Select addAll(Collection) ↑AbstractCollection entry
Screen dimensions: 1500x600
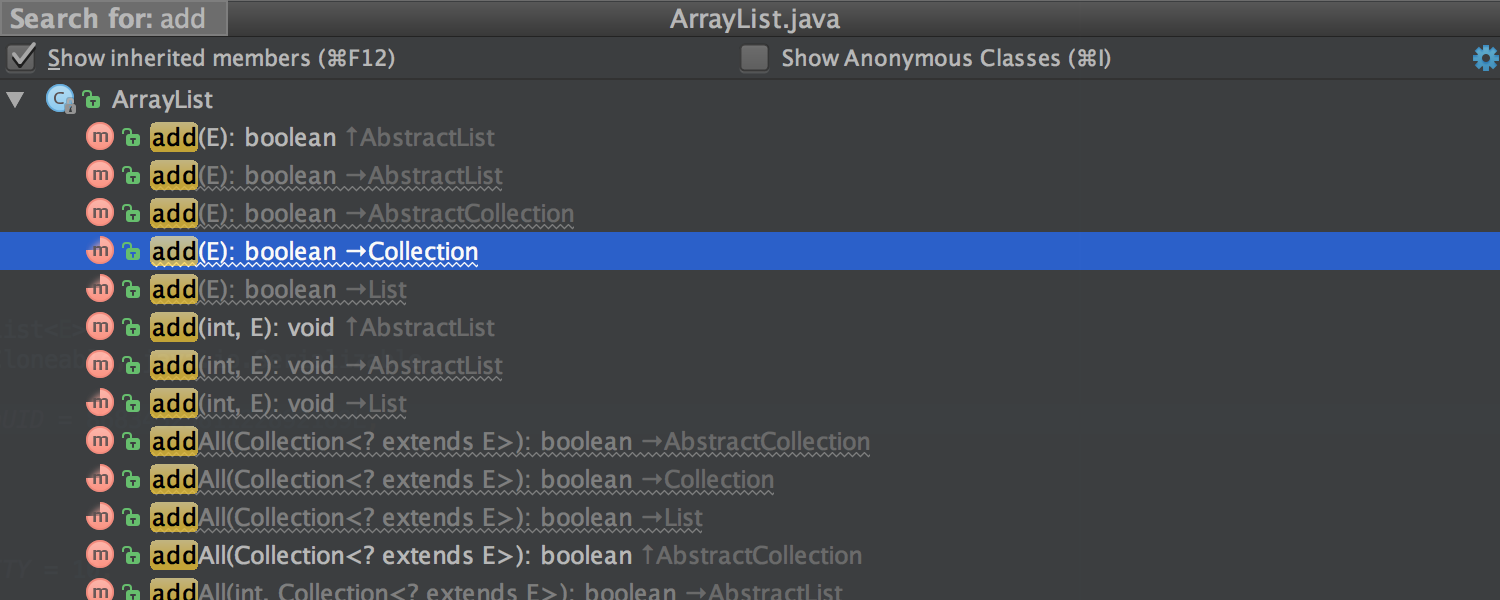[750, 555]
